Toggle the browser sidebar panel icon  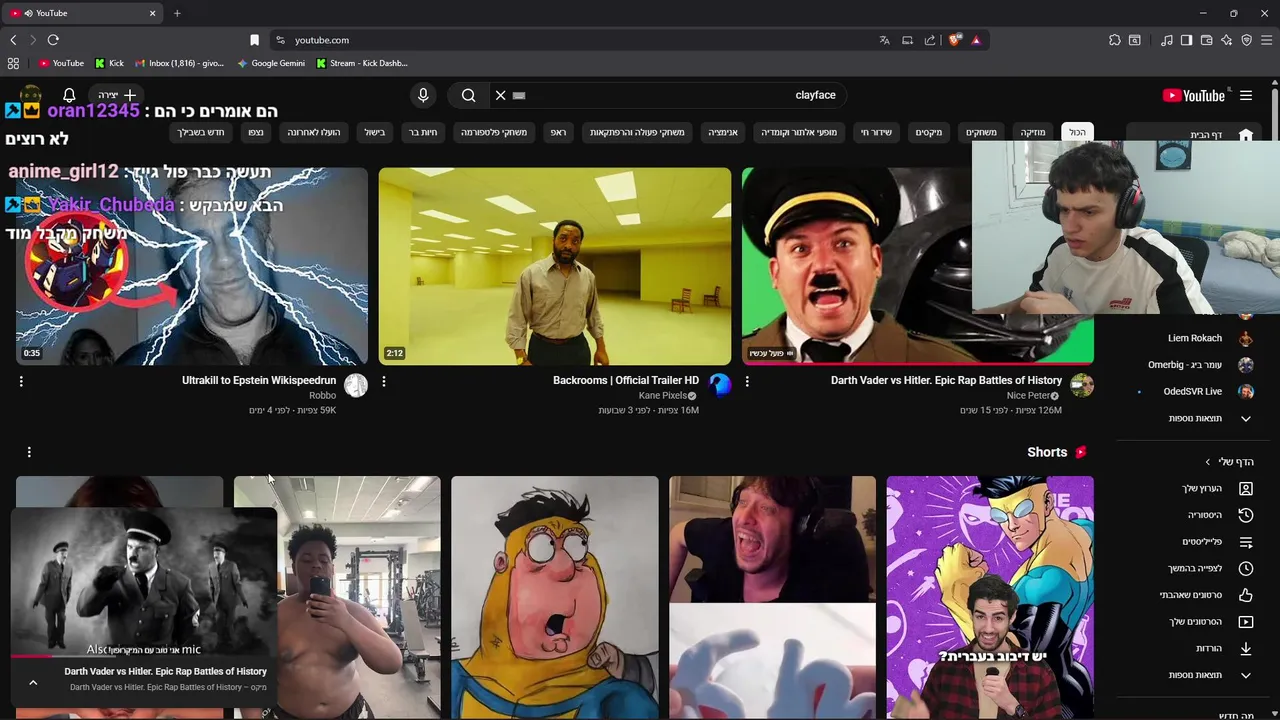(1186, 40)
